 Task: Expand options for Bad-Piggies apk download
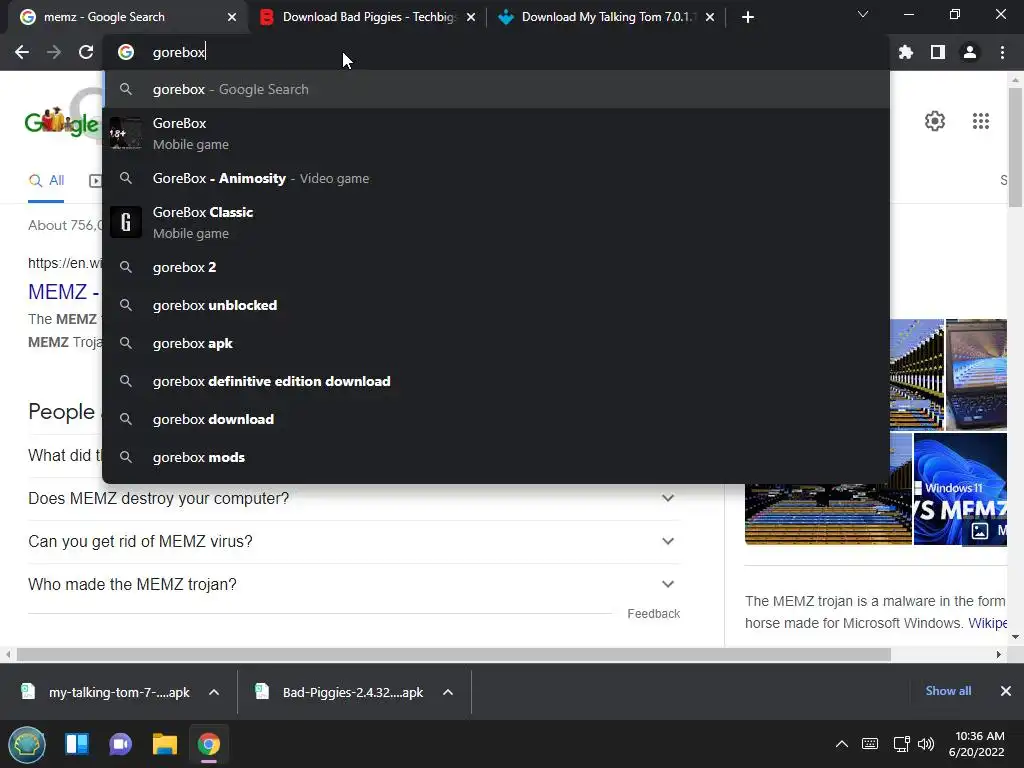coord(447,692)
